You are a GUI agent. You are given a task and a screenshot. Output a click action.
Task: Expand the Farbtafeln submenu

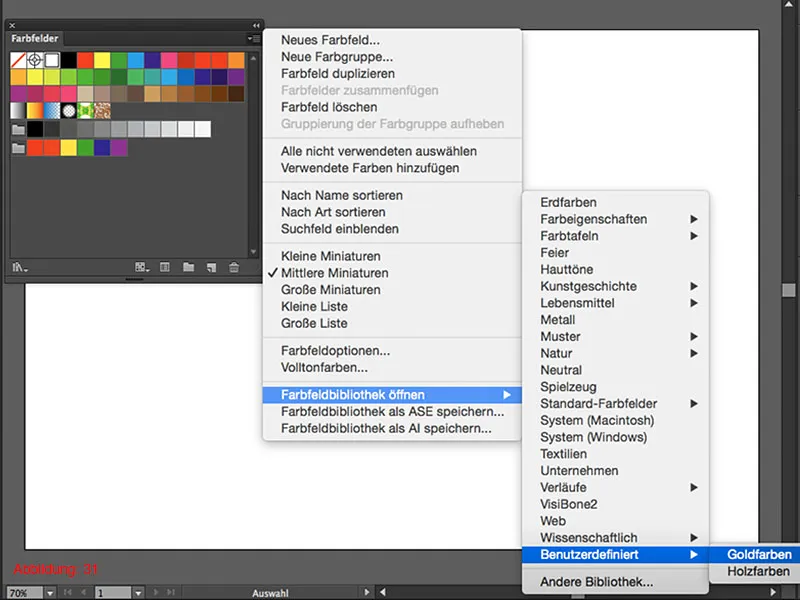[615, 236]
